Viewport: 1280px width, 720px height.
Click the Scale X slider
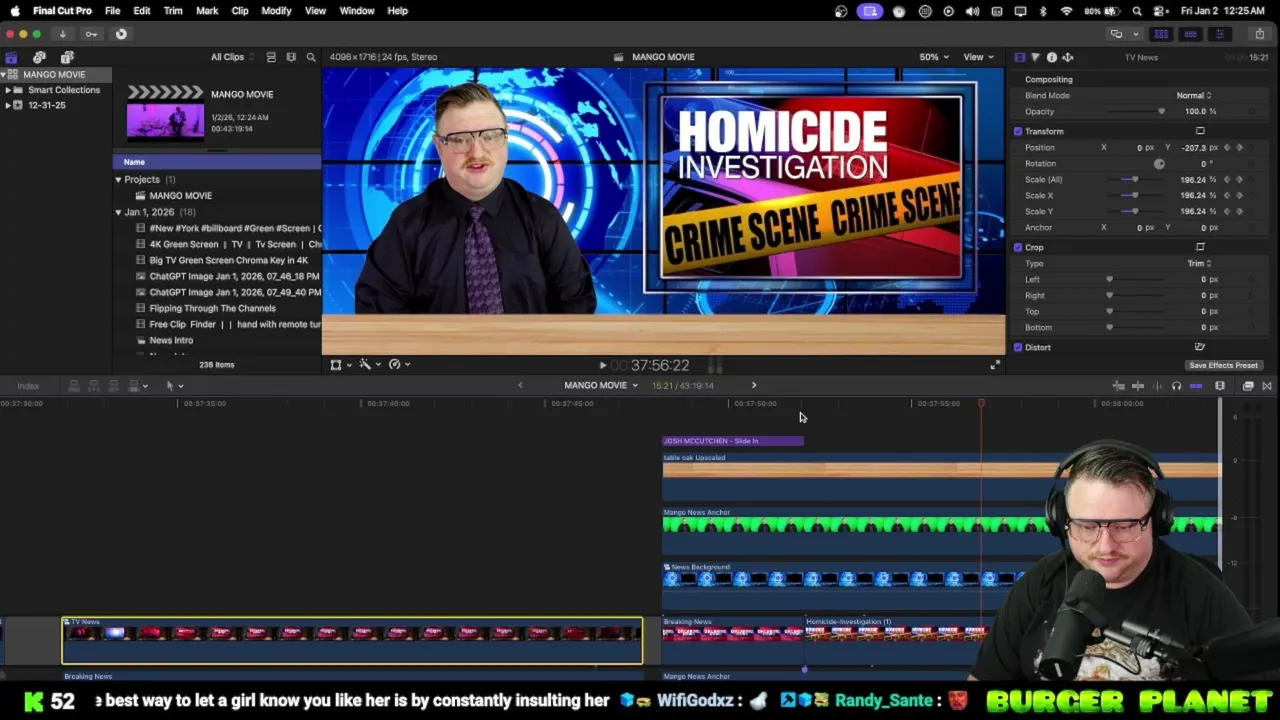1134,195
